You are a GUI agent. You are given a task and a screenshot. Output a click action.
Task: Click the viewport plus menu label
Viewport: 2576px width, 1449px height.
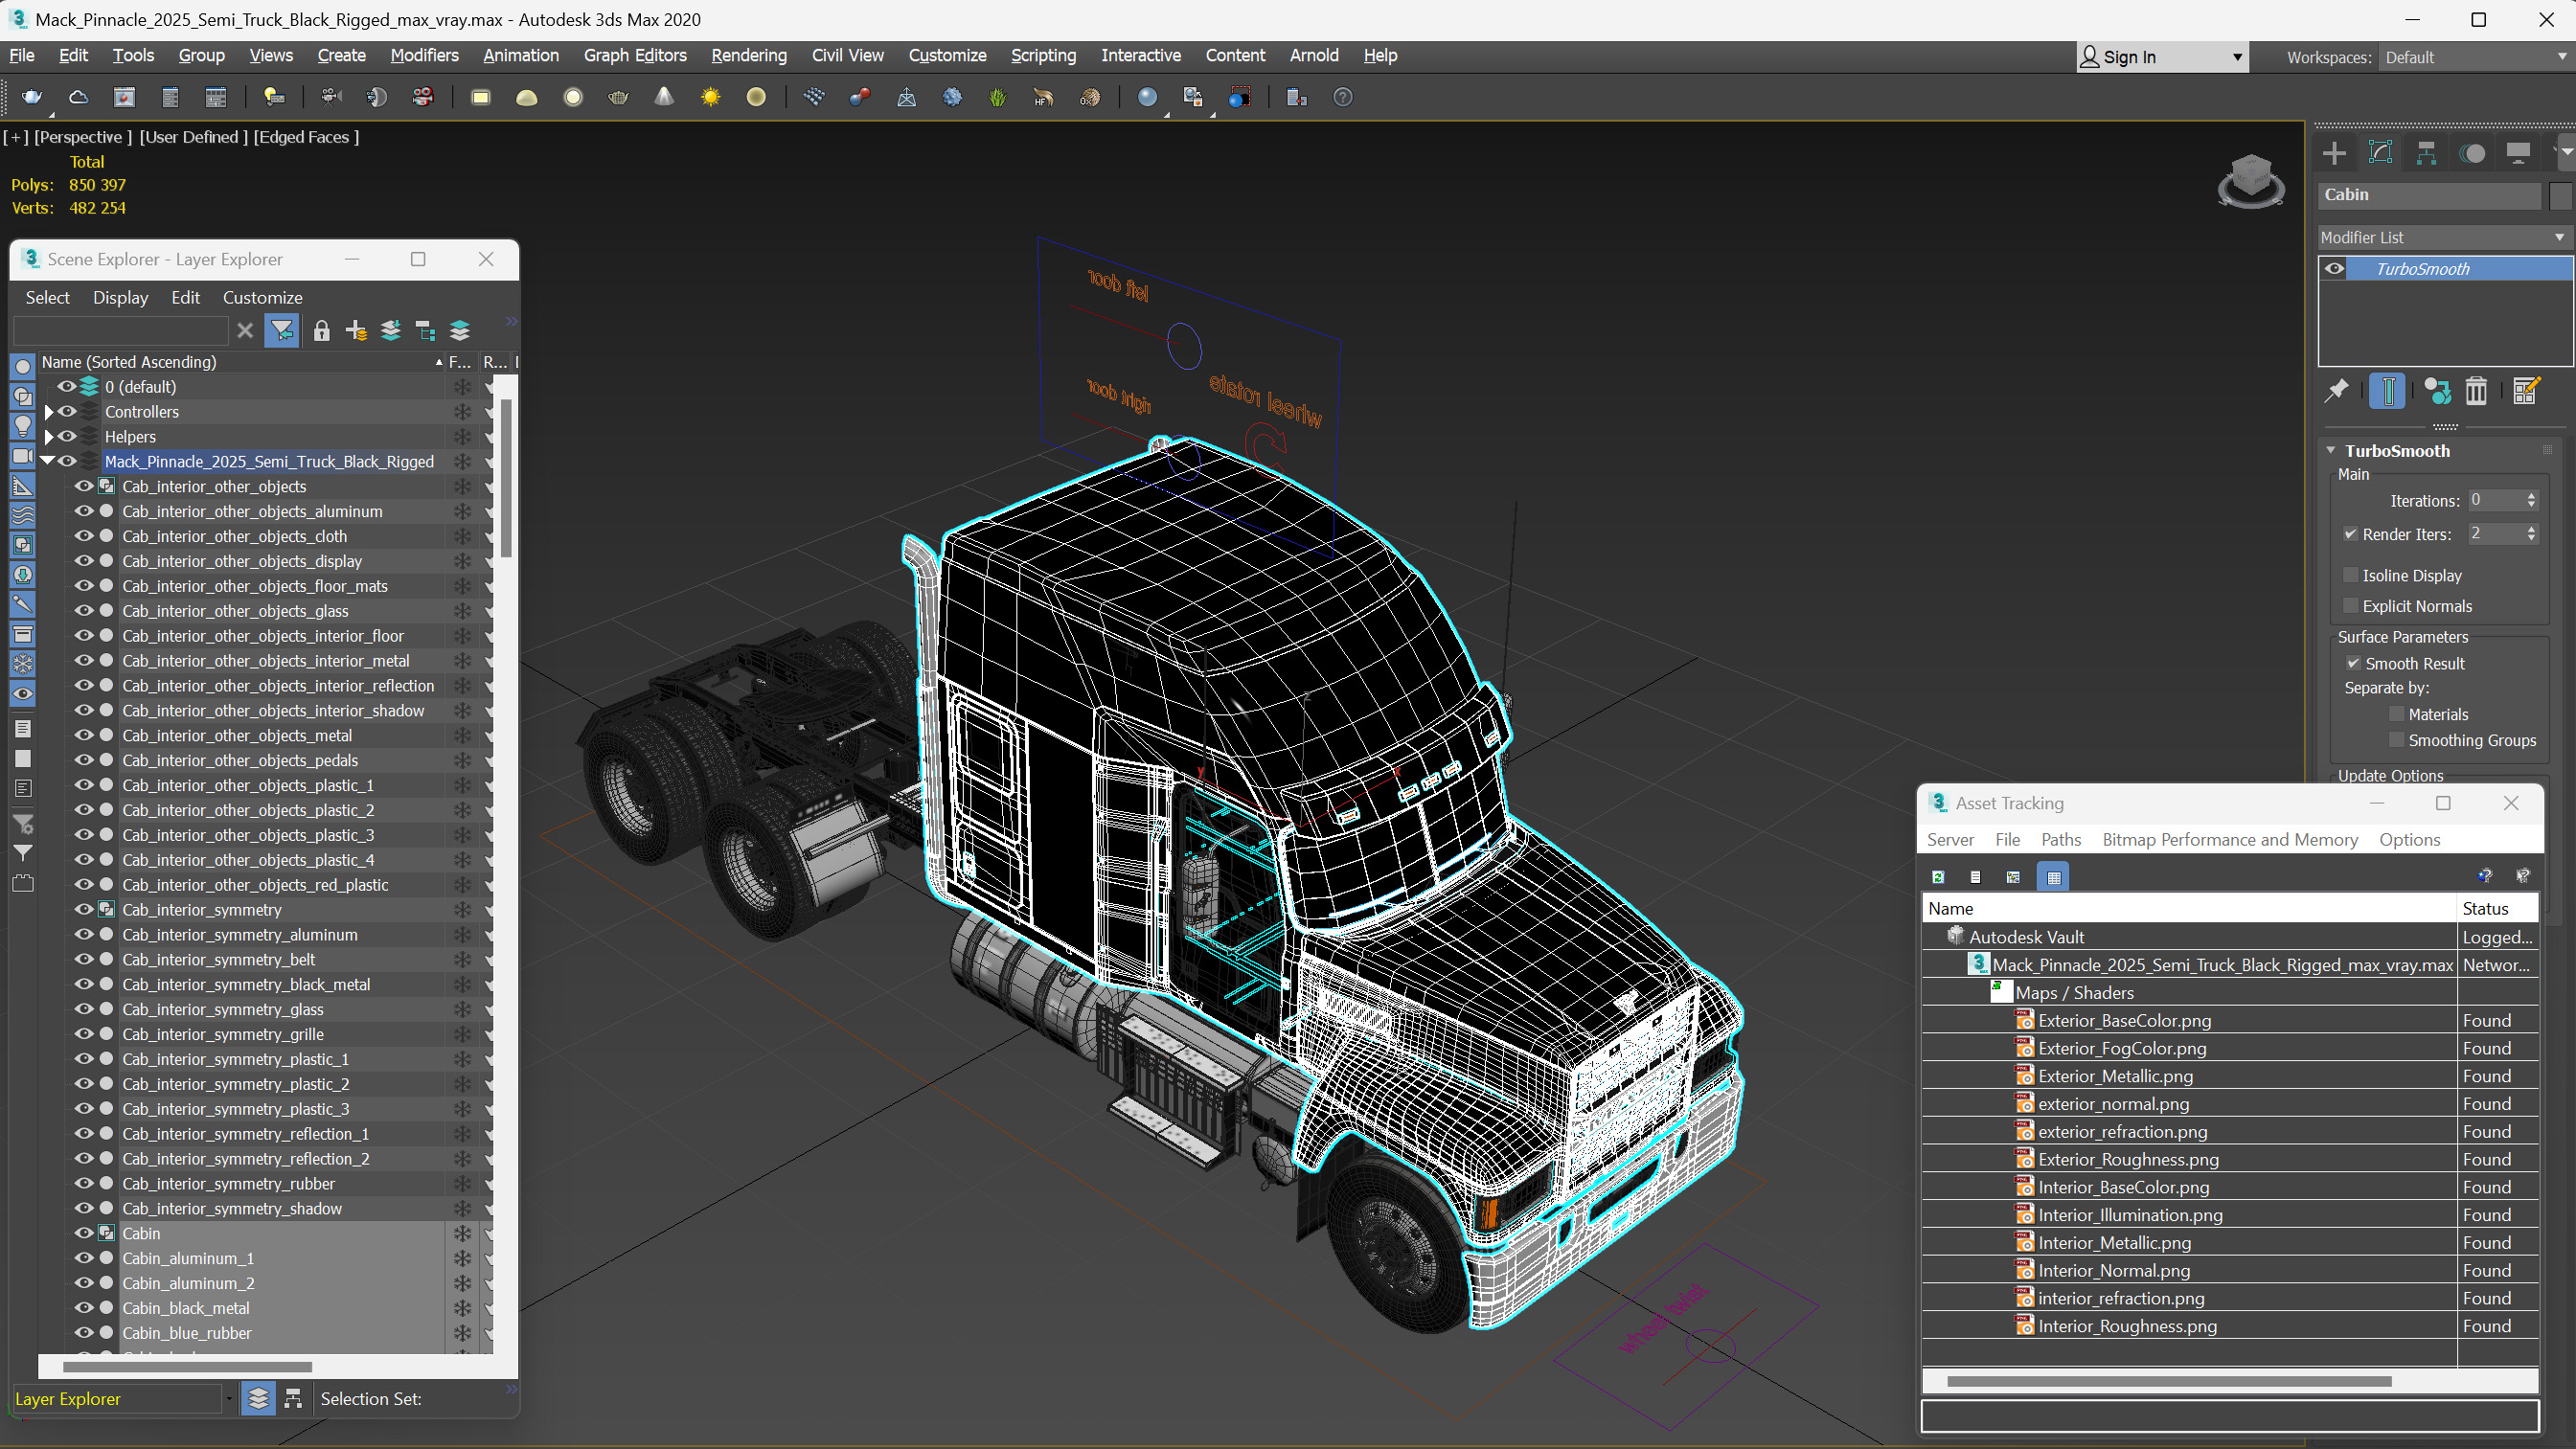point(16,137)
